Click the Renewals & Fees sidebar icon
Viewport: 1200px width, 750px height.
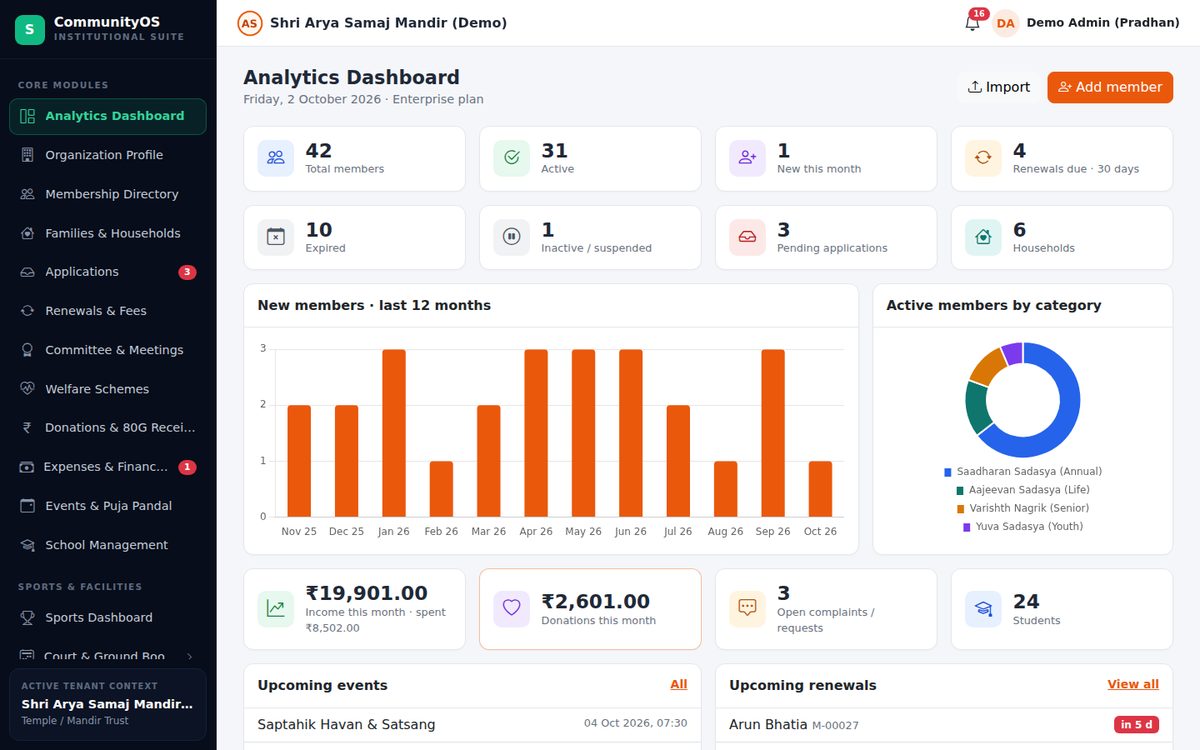(27, 311)
